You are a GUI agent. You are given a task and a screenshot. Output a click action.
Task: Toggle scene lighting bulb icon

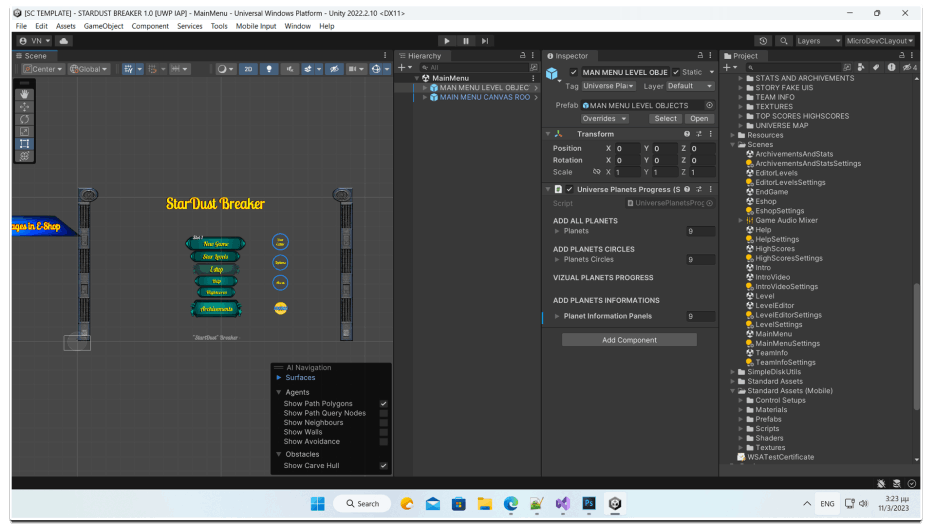[268, 69]
